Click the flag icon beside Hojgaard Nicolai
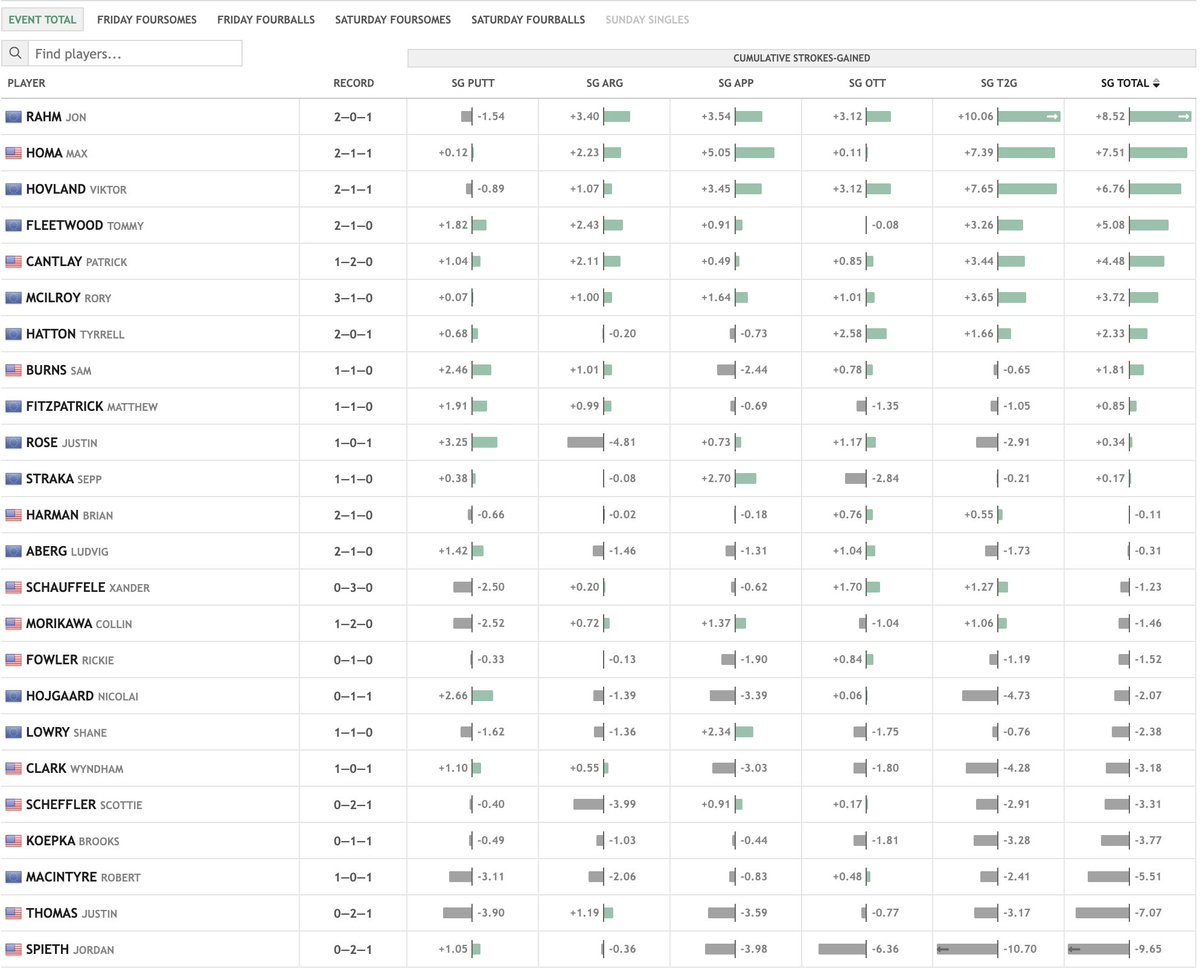 [13, 695]
